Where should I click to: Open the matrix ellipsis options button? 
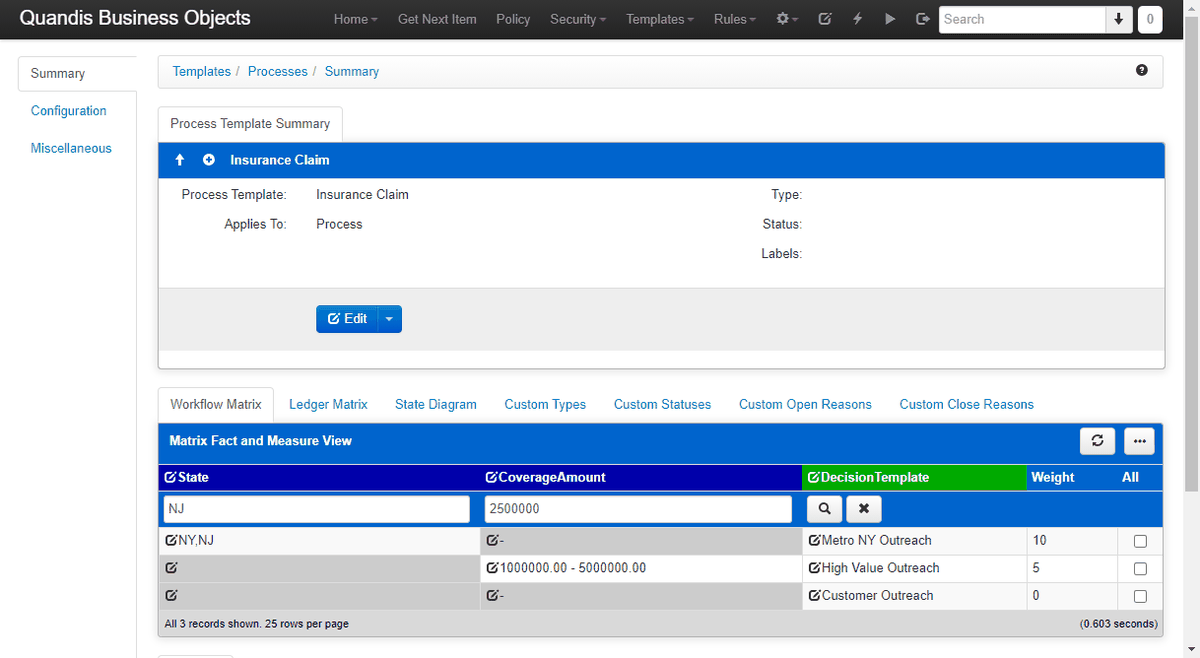click(x=1139, y=441)
